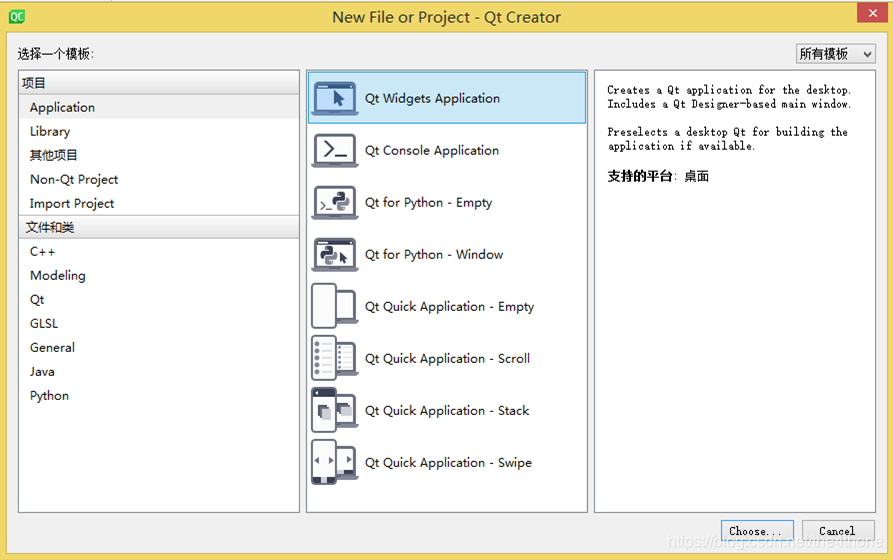Click the 'Qt Console Application' label text
This screenshot has width=893, height=560.
pos(432,150)
